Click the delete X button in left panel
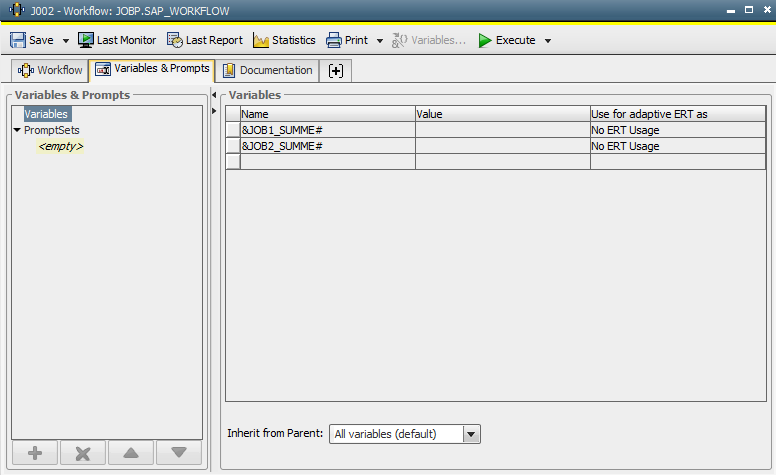 click(x=83, y=452)
